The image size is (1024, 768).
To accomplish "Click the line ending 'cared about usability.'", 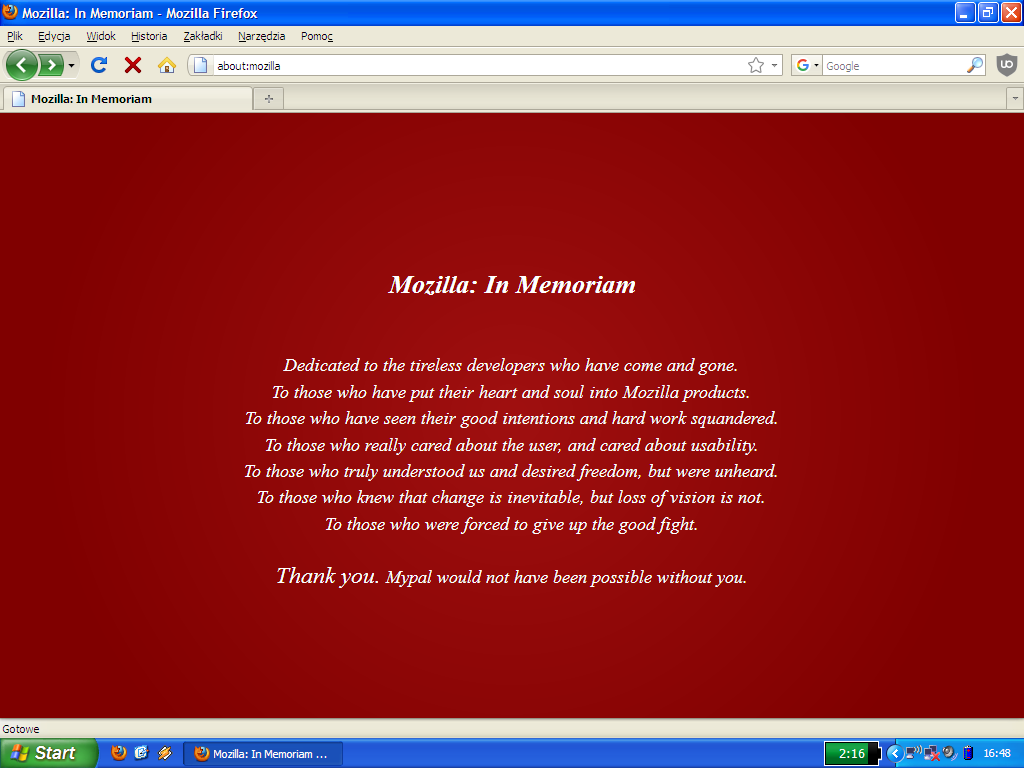I will click(511, 445).
